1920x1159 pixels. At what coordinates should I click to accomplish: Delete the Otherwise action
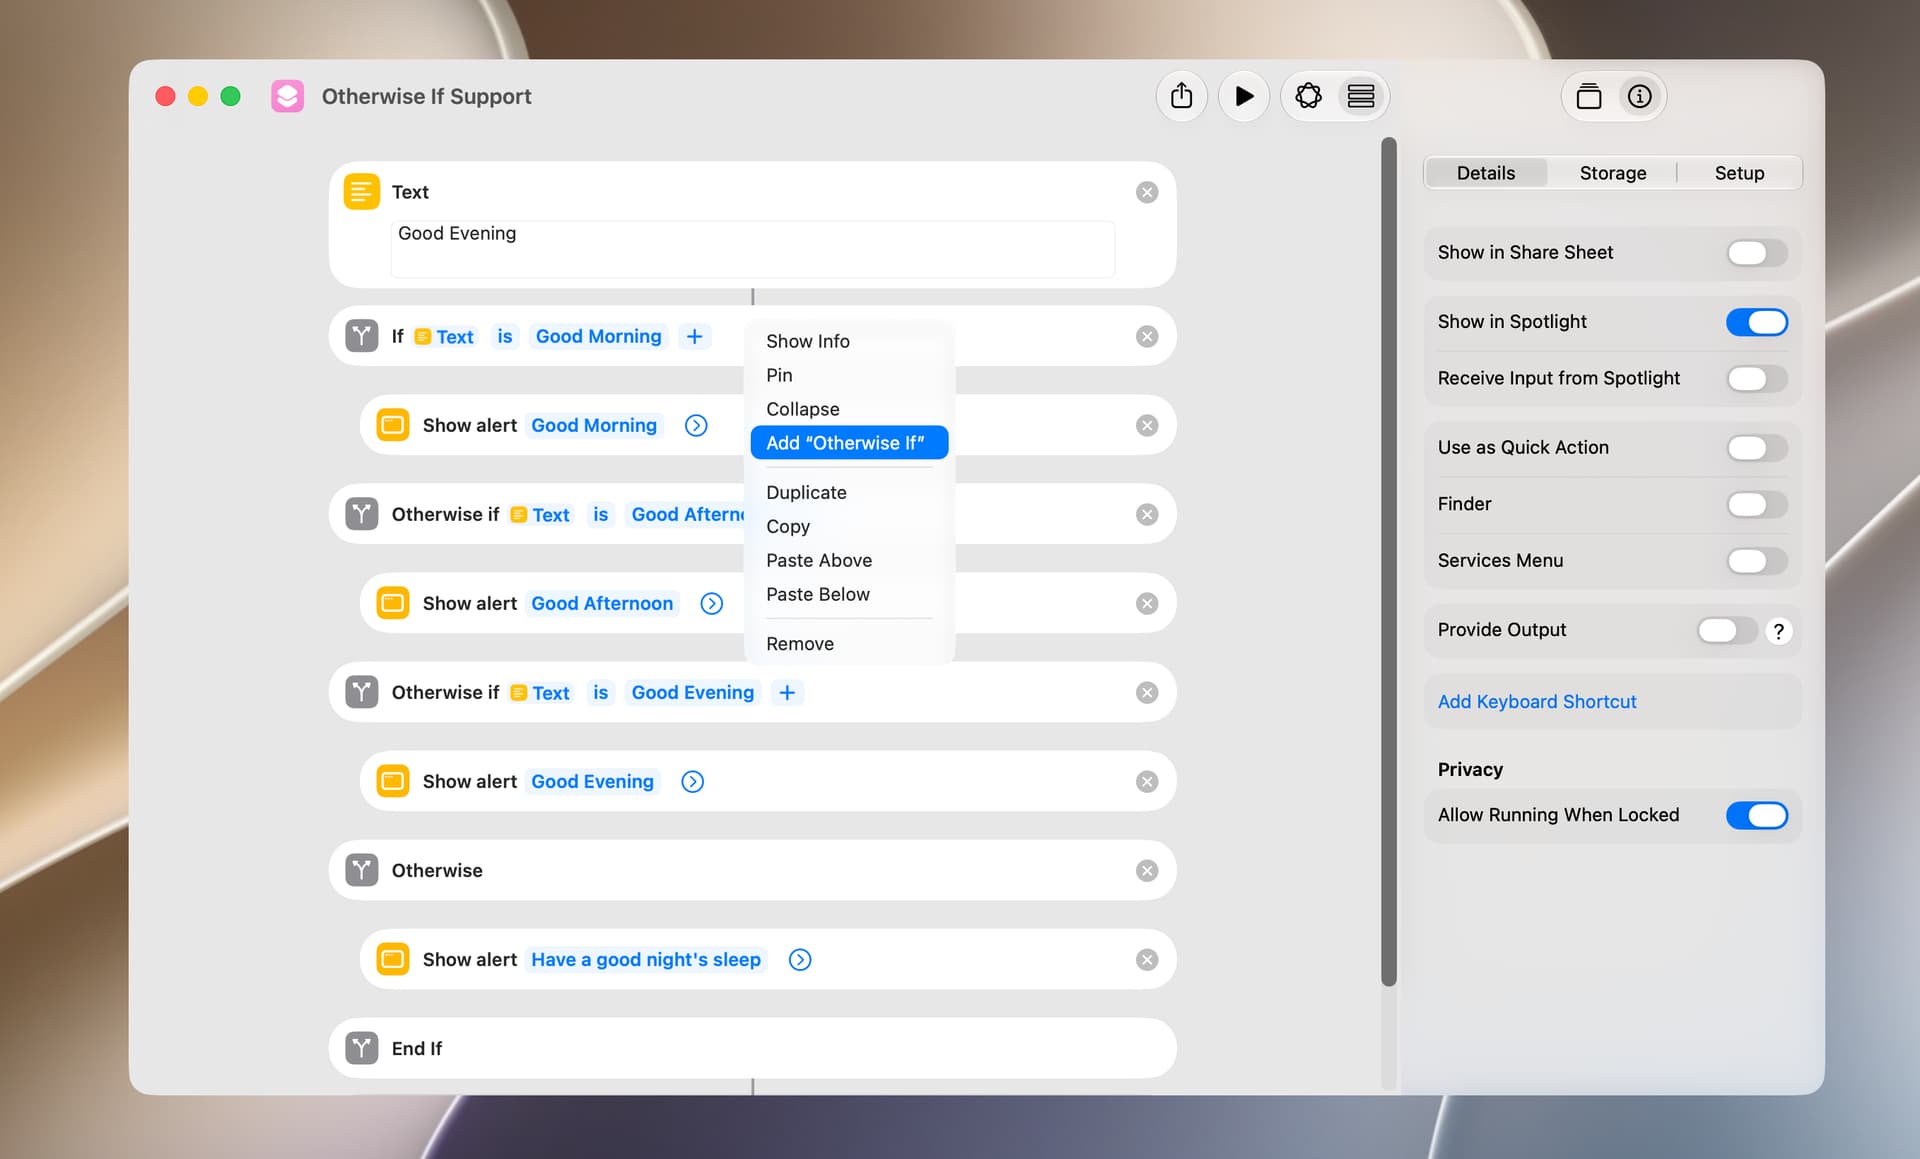[x=1147, y=870]
